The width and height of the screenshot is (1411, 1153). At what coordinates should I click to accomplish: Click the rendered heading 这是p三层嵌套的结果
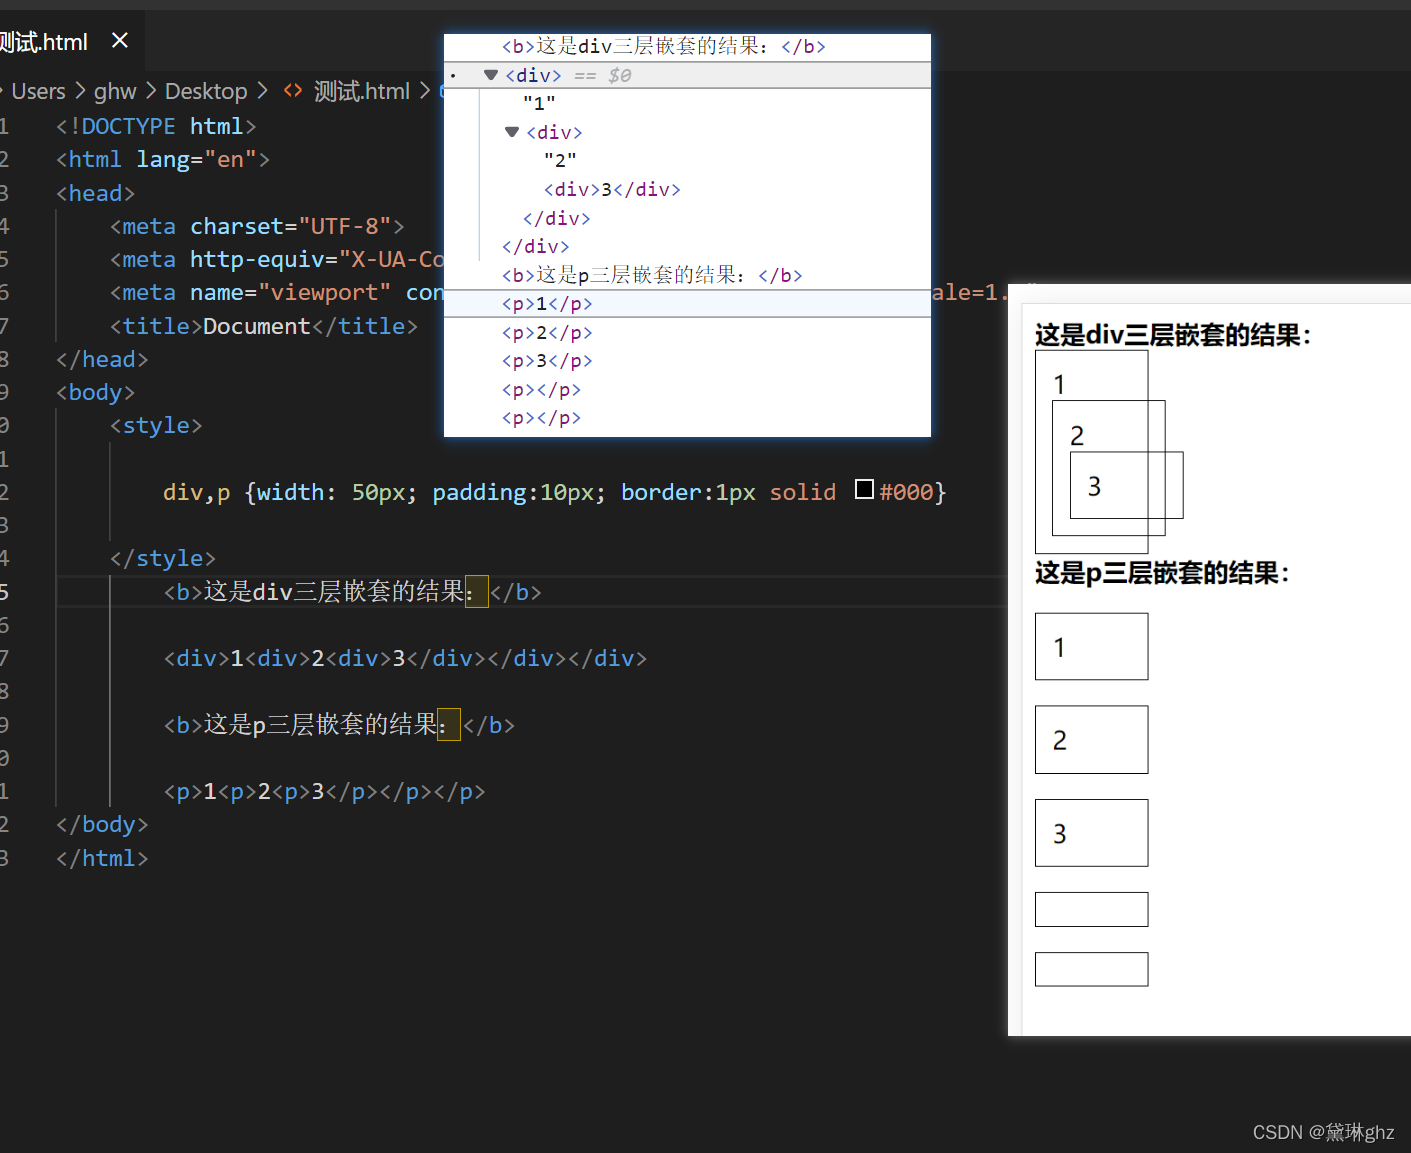point(1162,573)
